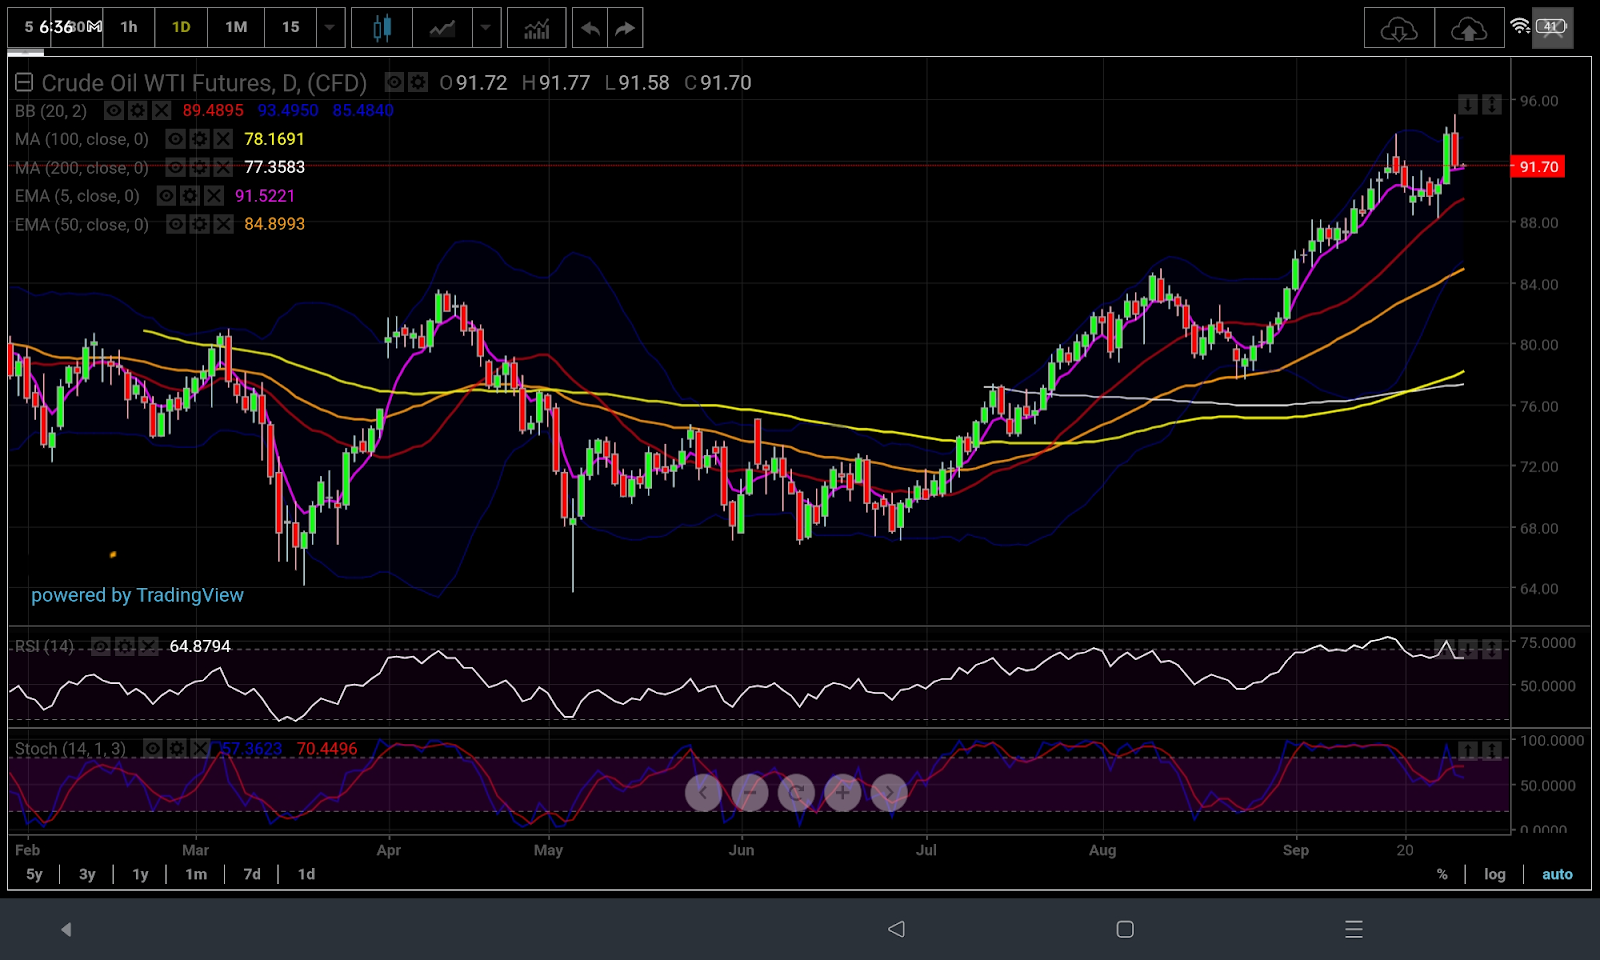Toggle visibility of Crude Oil series

(x=395, y=82)
